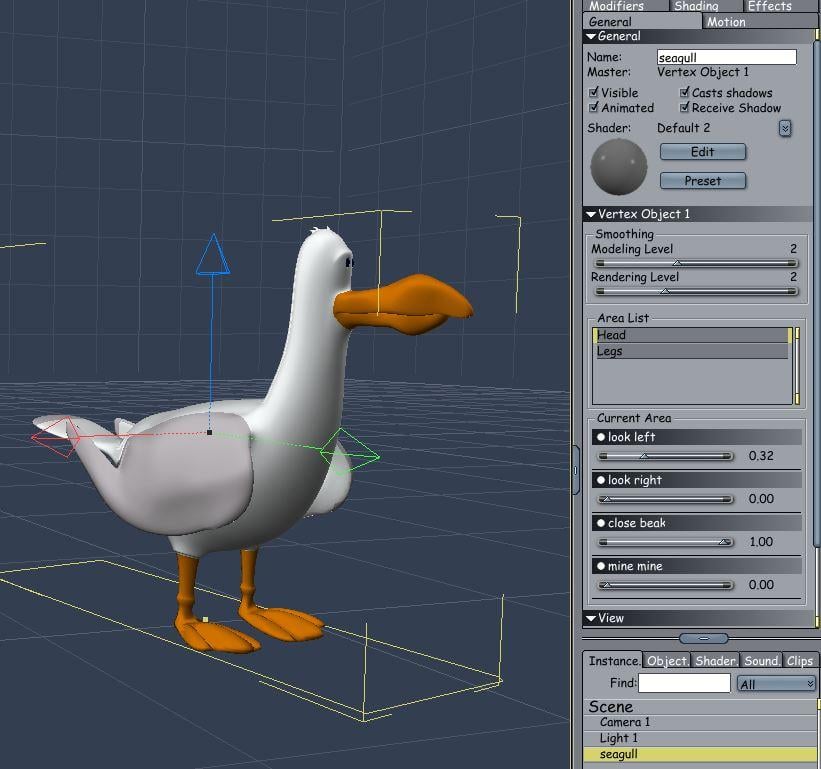Click the properties panel collapse handle on left edge
This screenshot has width=821, height=769.
(576, 470)
